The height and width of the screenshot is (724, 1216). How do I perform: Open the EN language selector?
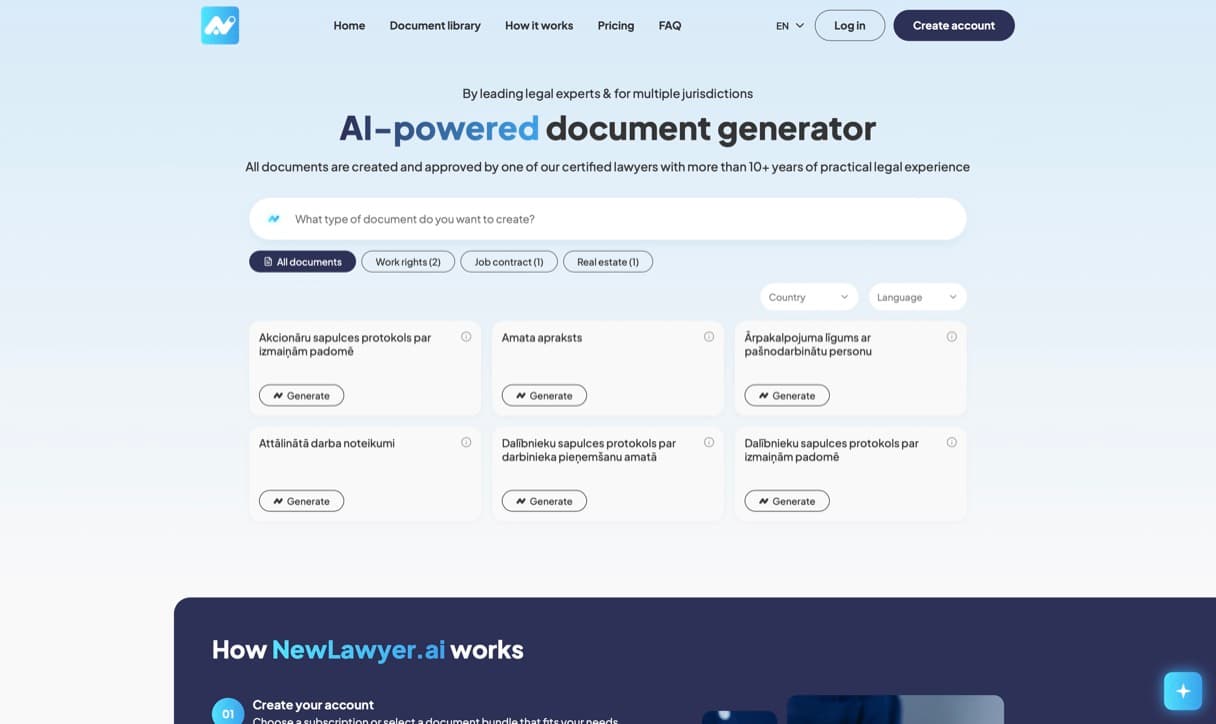point(790,26)
